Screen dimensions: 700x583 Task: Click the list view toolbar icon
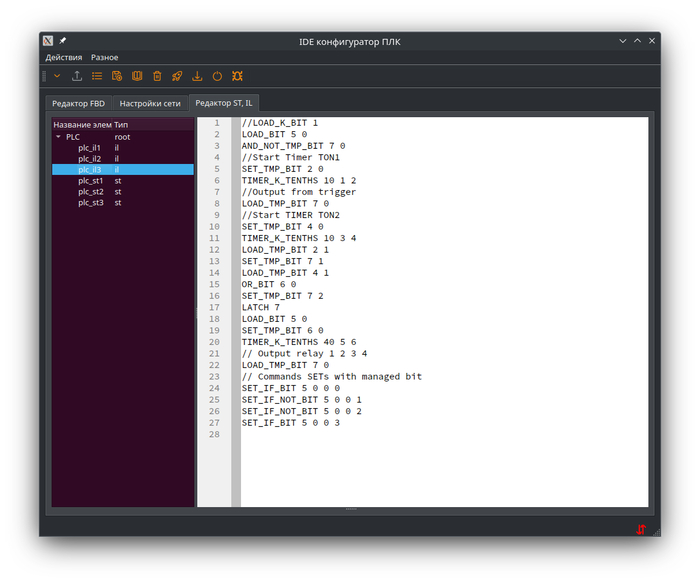[x=97, y=76]
